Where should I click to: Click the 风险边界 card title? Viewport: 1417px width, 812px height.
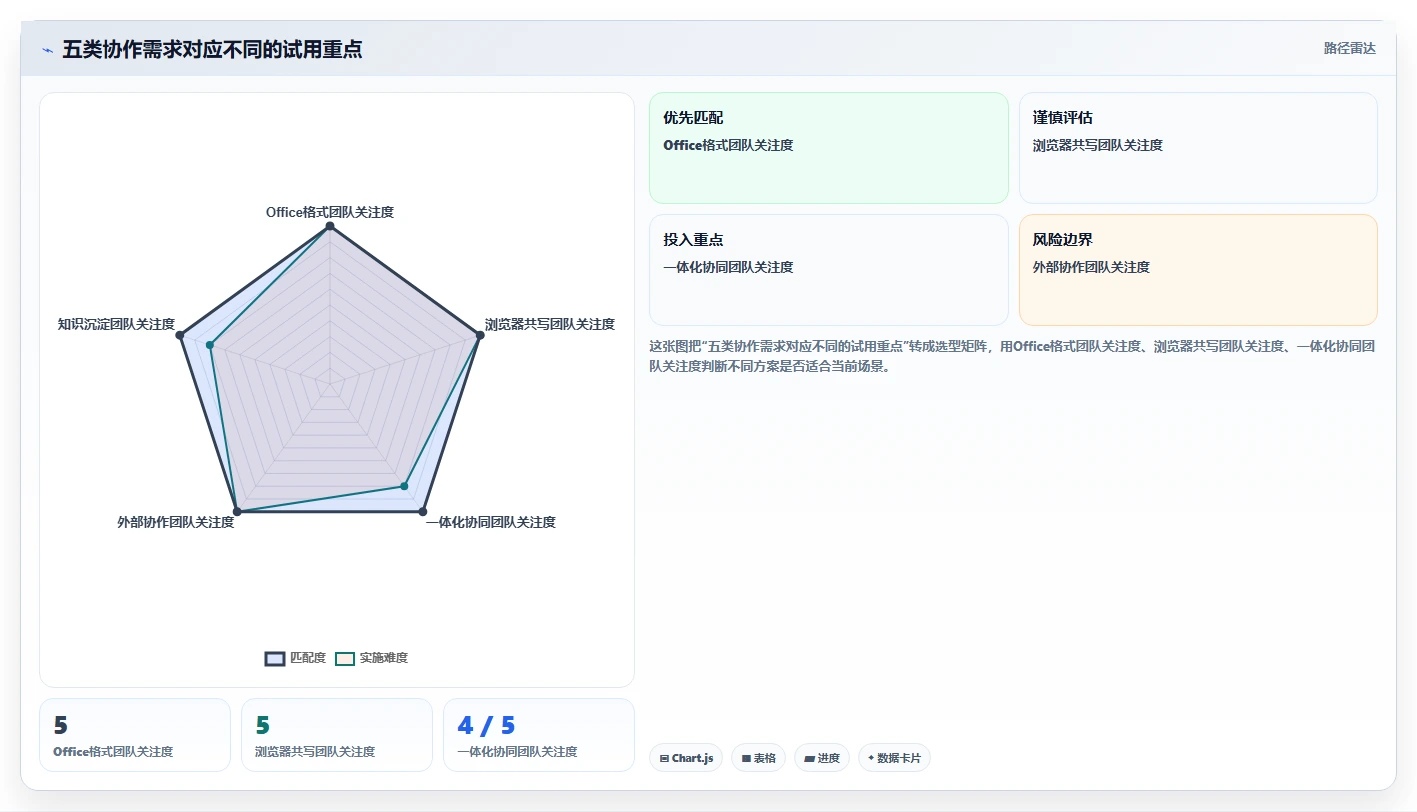[1063, 240]
